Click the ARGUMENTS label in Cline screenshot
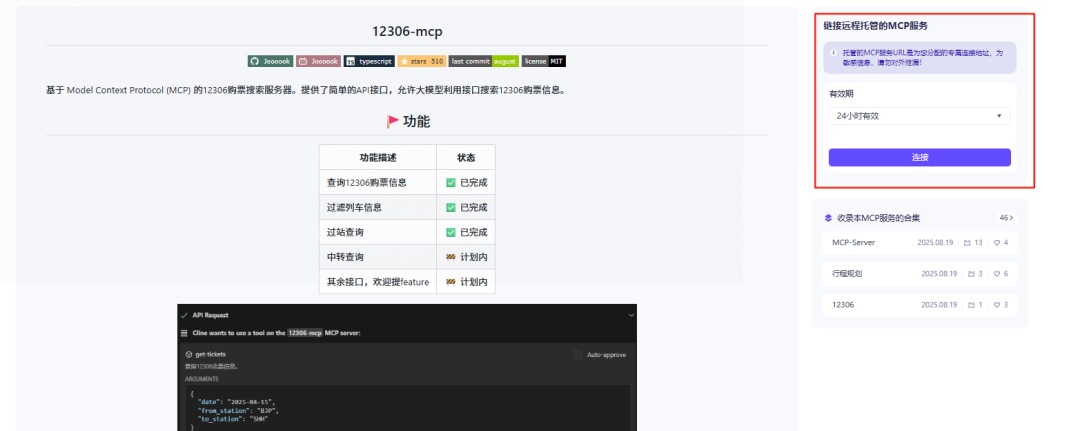1080x431 pixels. point(201,379)
